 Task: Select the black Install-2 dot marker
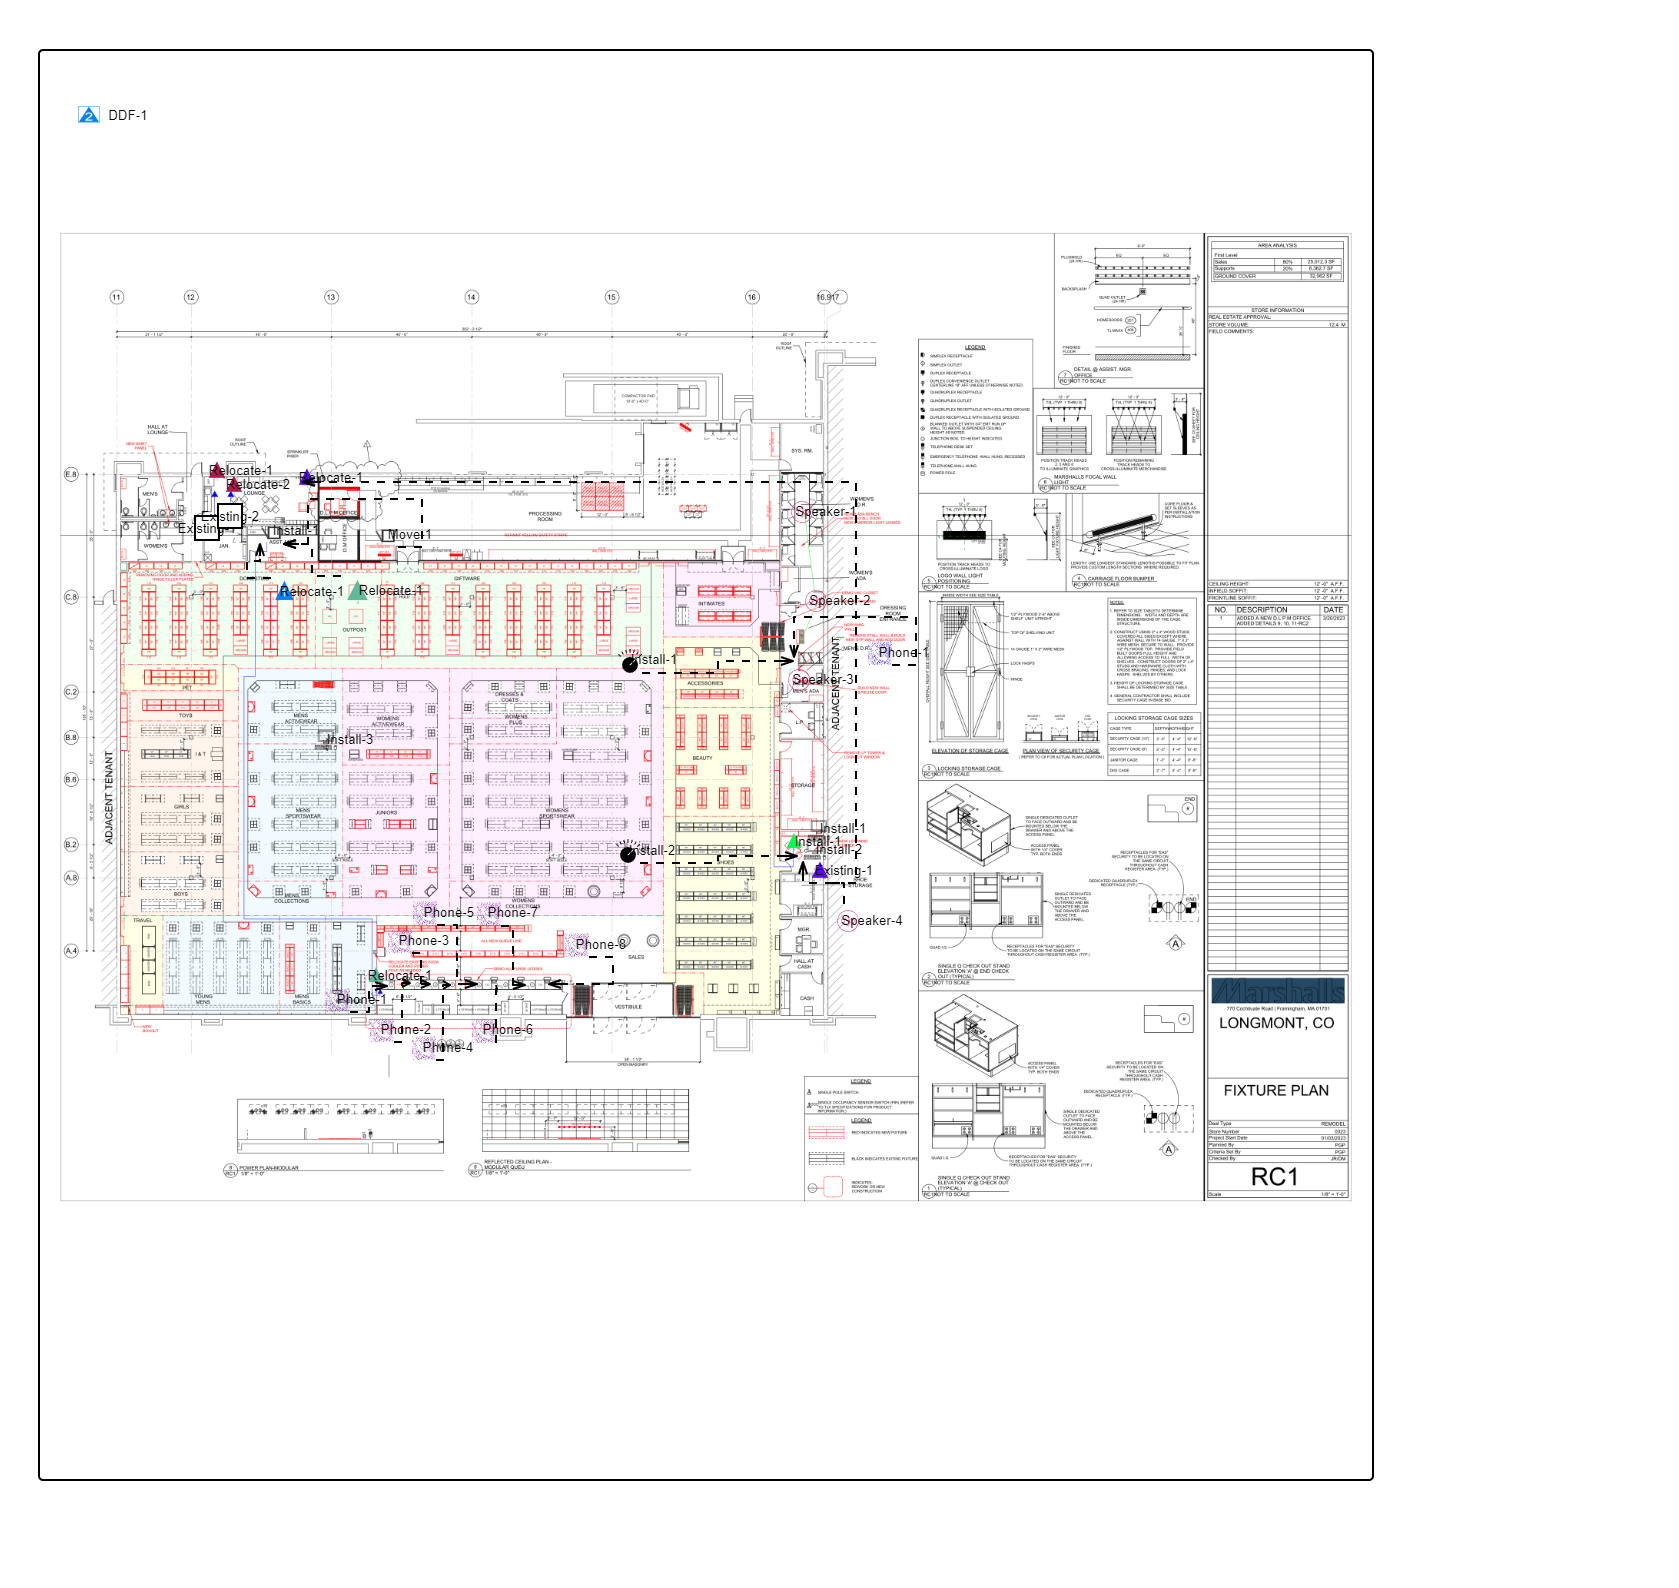point(628,854)
